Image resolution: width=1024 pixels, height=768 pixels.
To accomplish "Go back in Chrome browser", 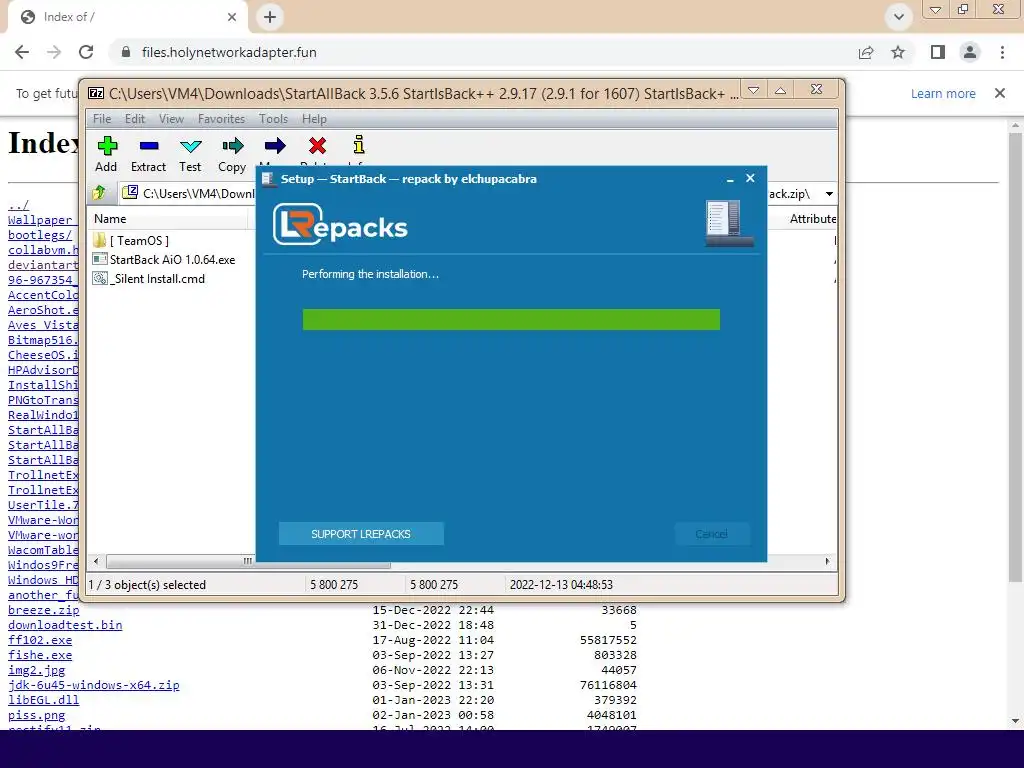I will tap(22, 52).
